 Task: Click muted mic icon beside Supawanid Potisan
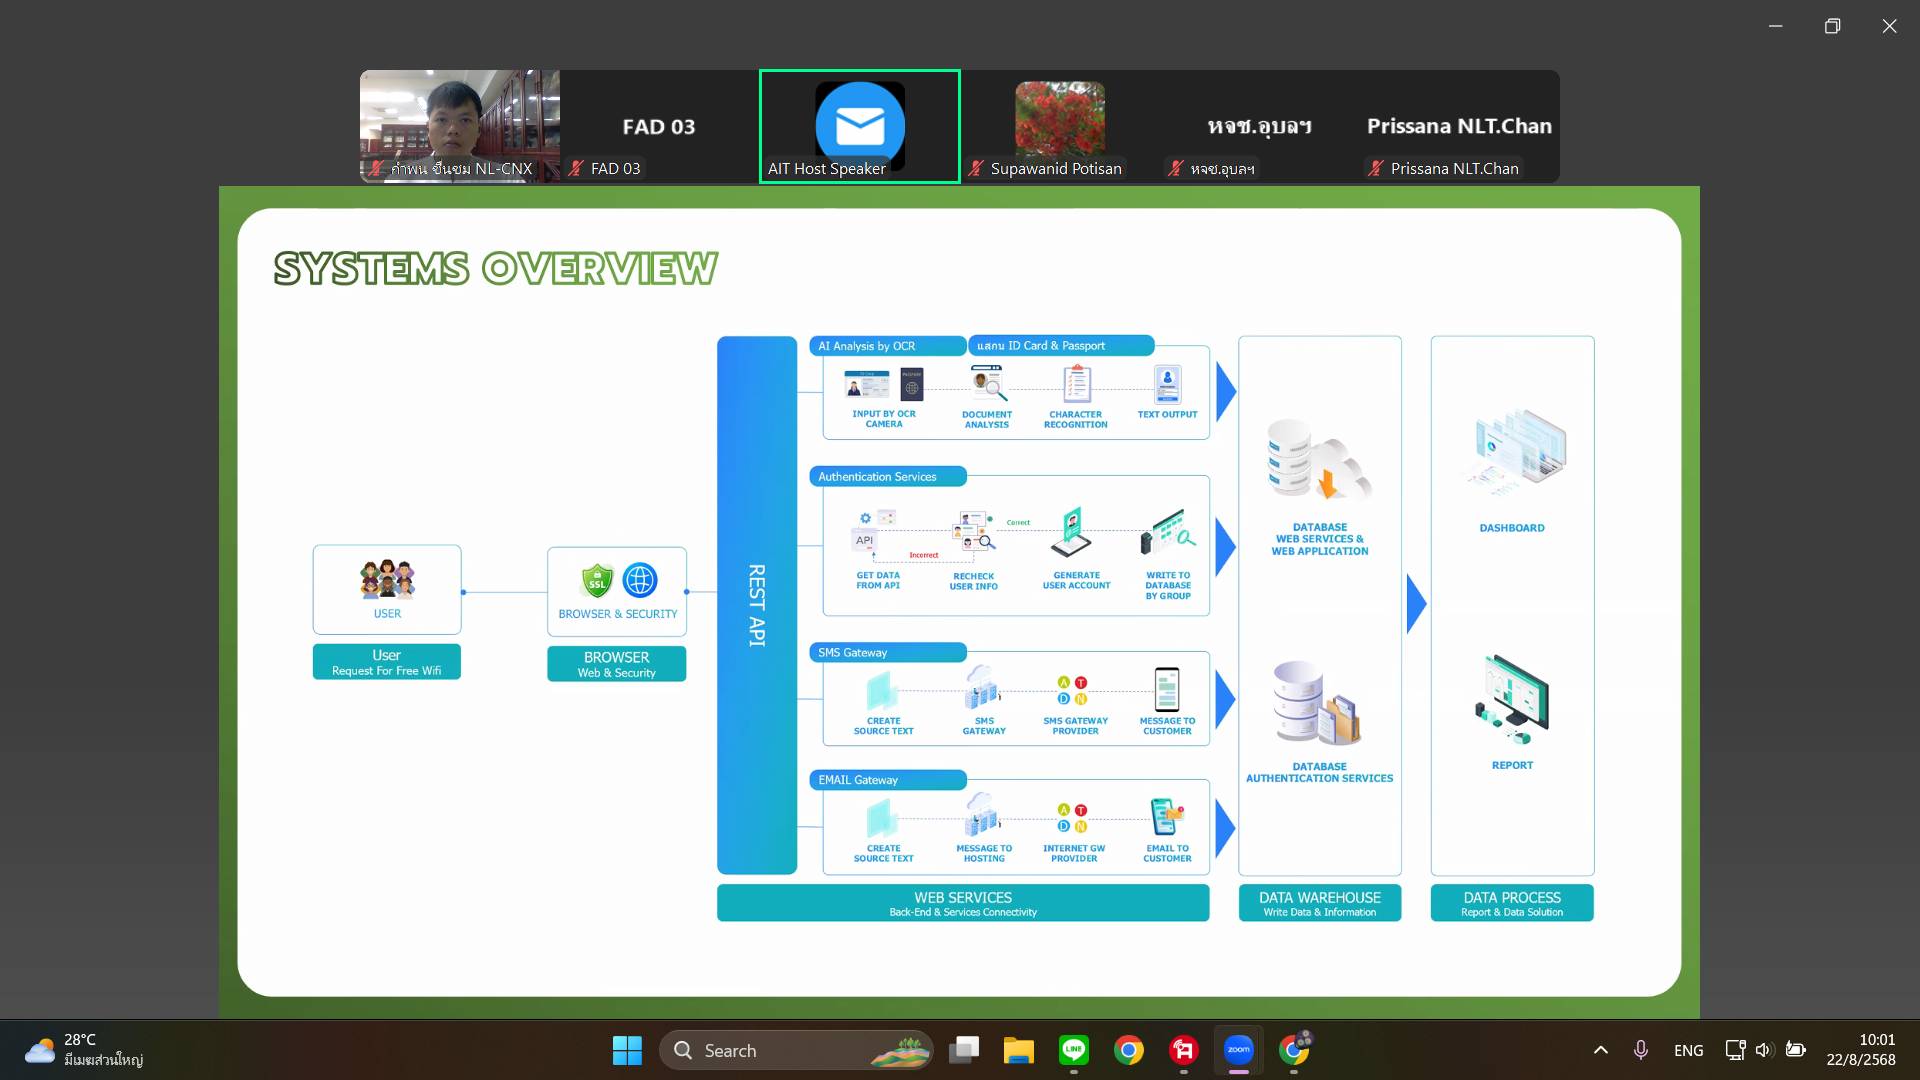pos(976,169)
